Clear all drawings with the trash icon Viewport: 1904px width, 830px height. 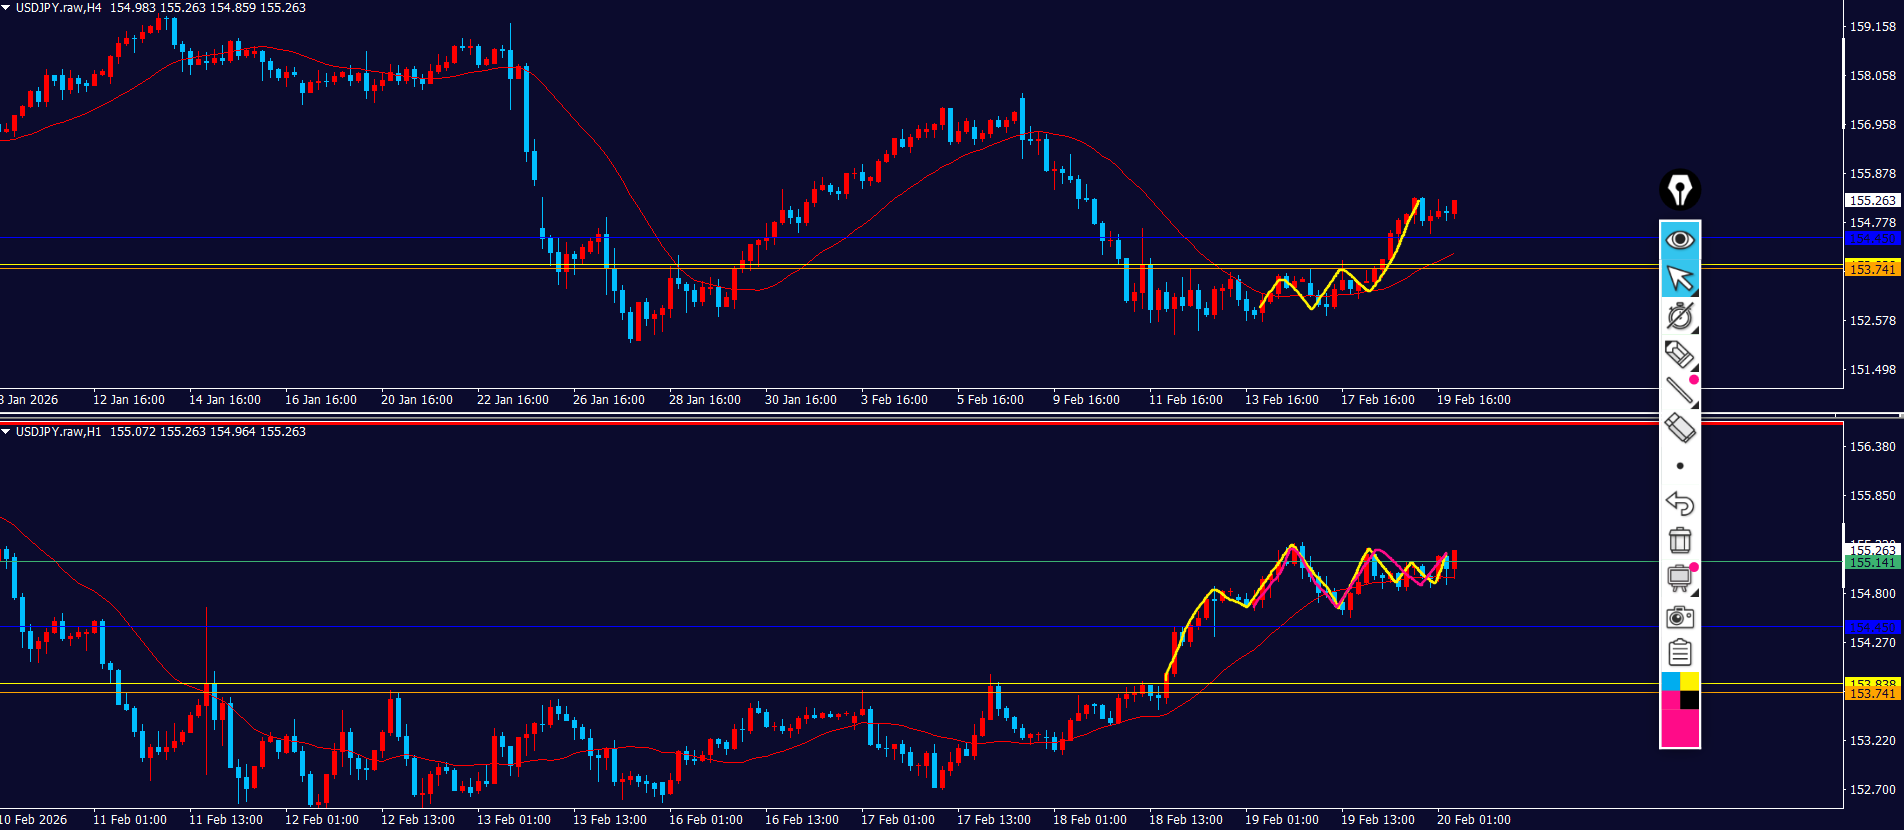pyautogui.click(x=1680, y=541)
